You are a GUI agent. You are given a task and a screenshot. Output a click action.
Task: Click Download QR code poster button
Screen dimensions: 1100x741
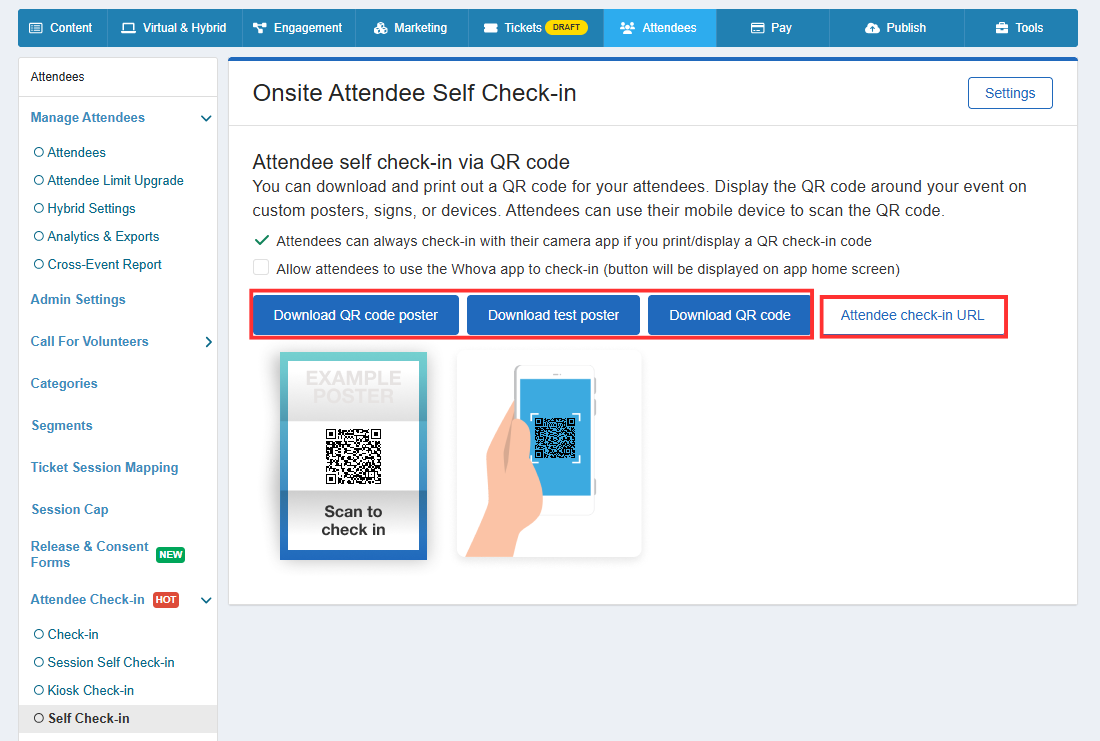click(x=356, y=315)
